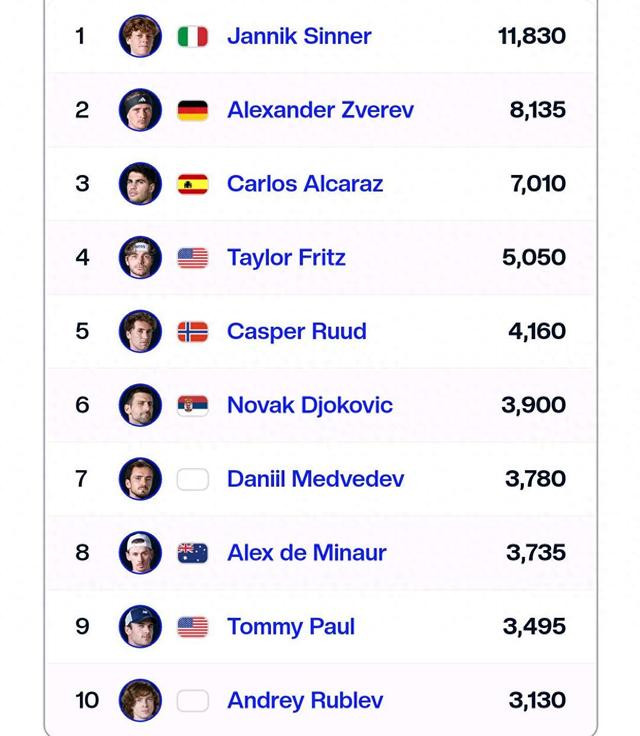Click Novak Djokovic's avatar
The height and width of the screenshot is (736, 640).
[x=140, y=405]
